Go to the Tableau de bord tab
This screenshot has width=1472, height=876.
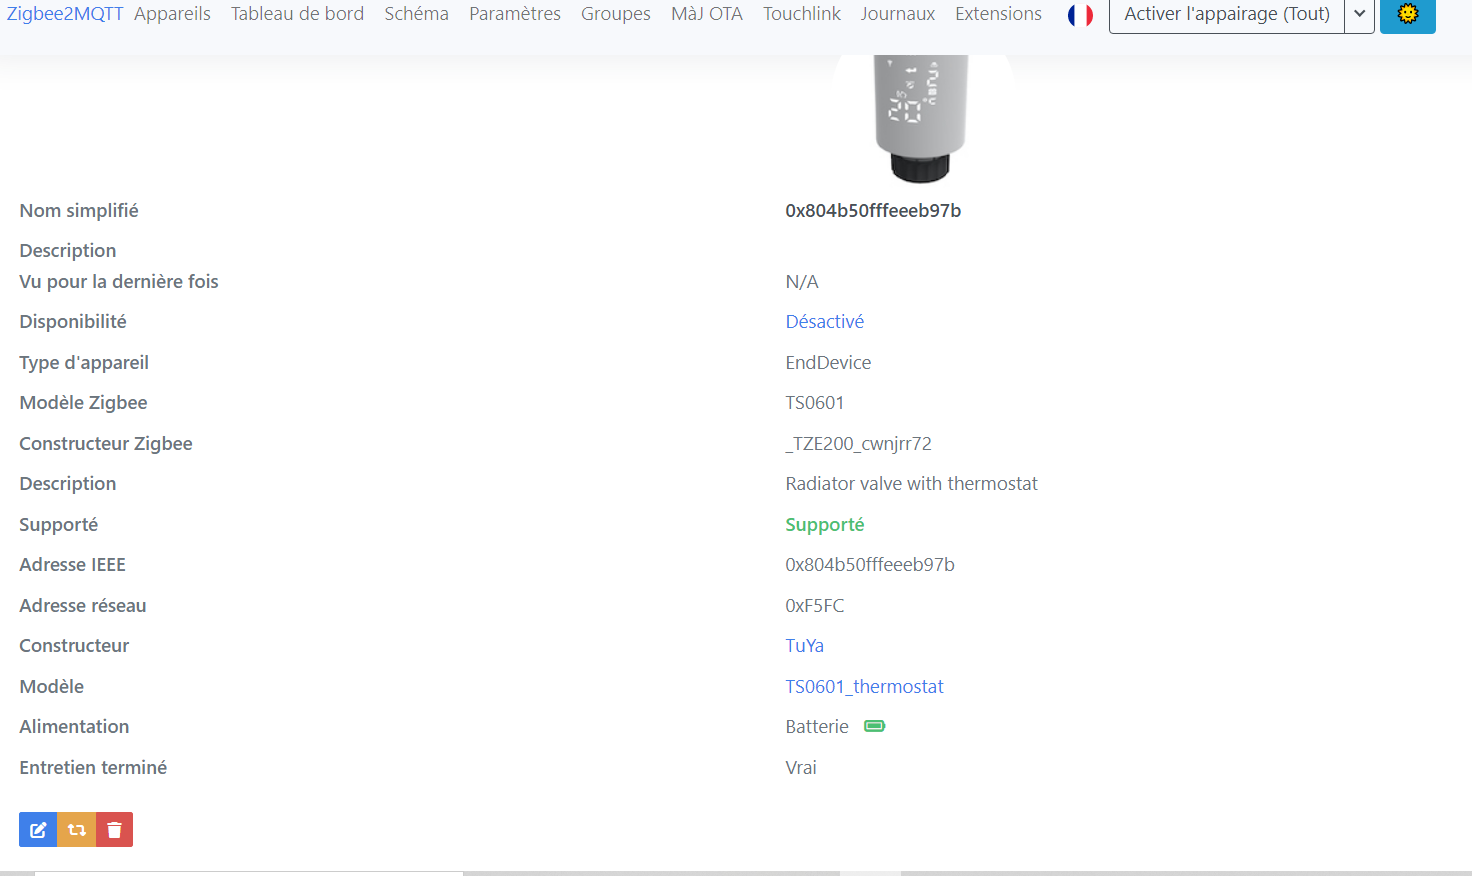coord(297,14)
